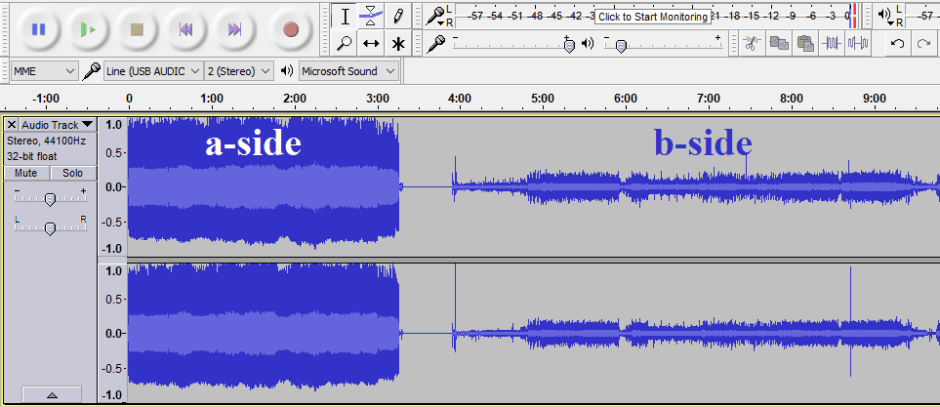Solo the Audio Track

tap(72, 173)
